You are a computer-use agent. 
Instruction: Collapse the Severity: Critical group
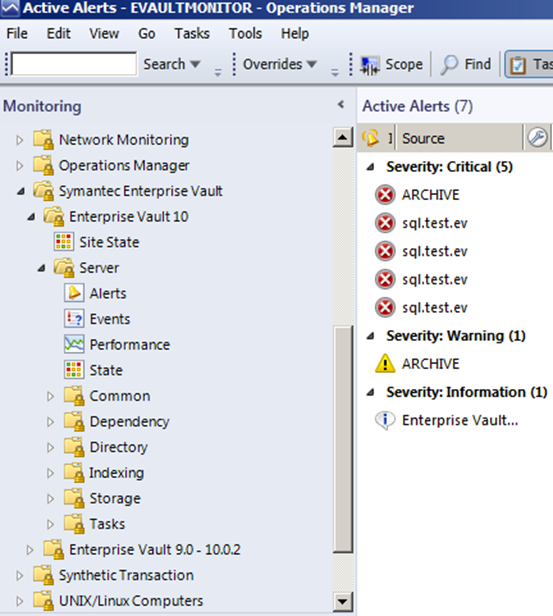370,167
